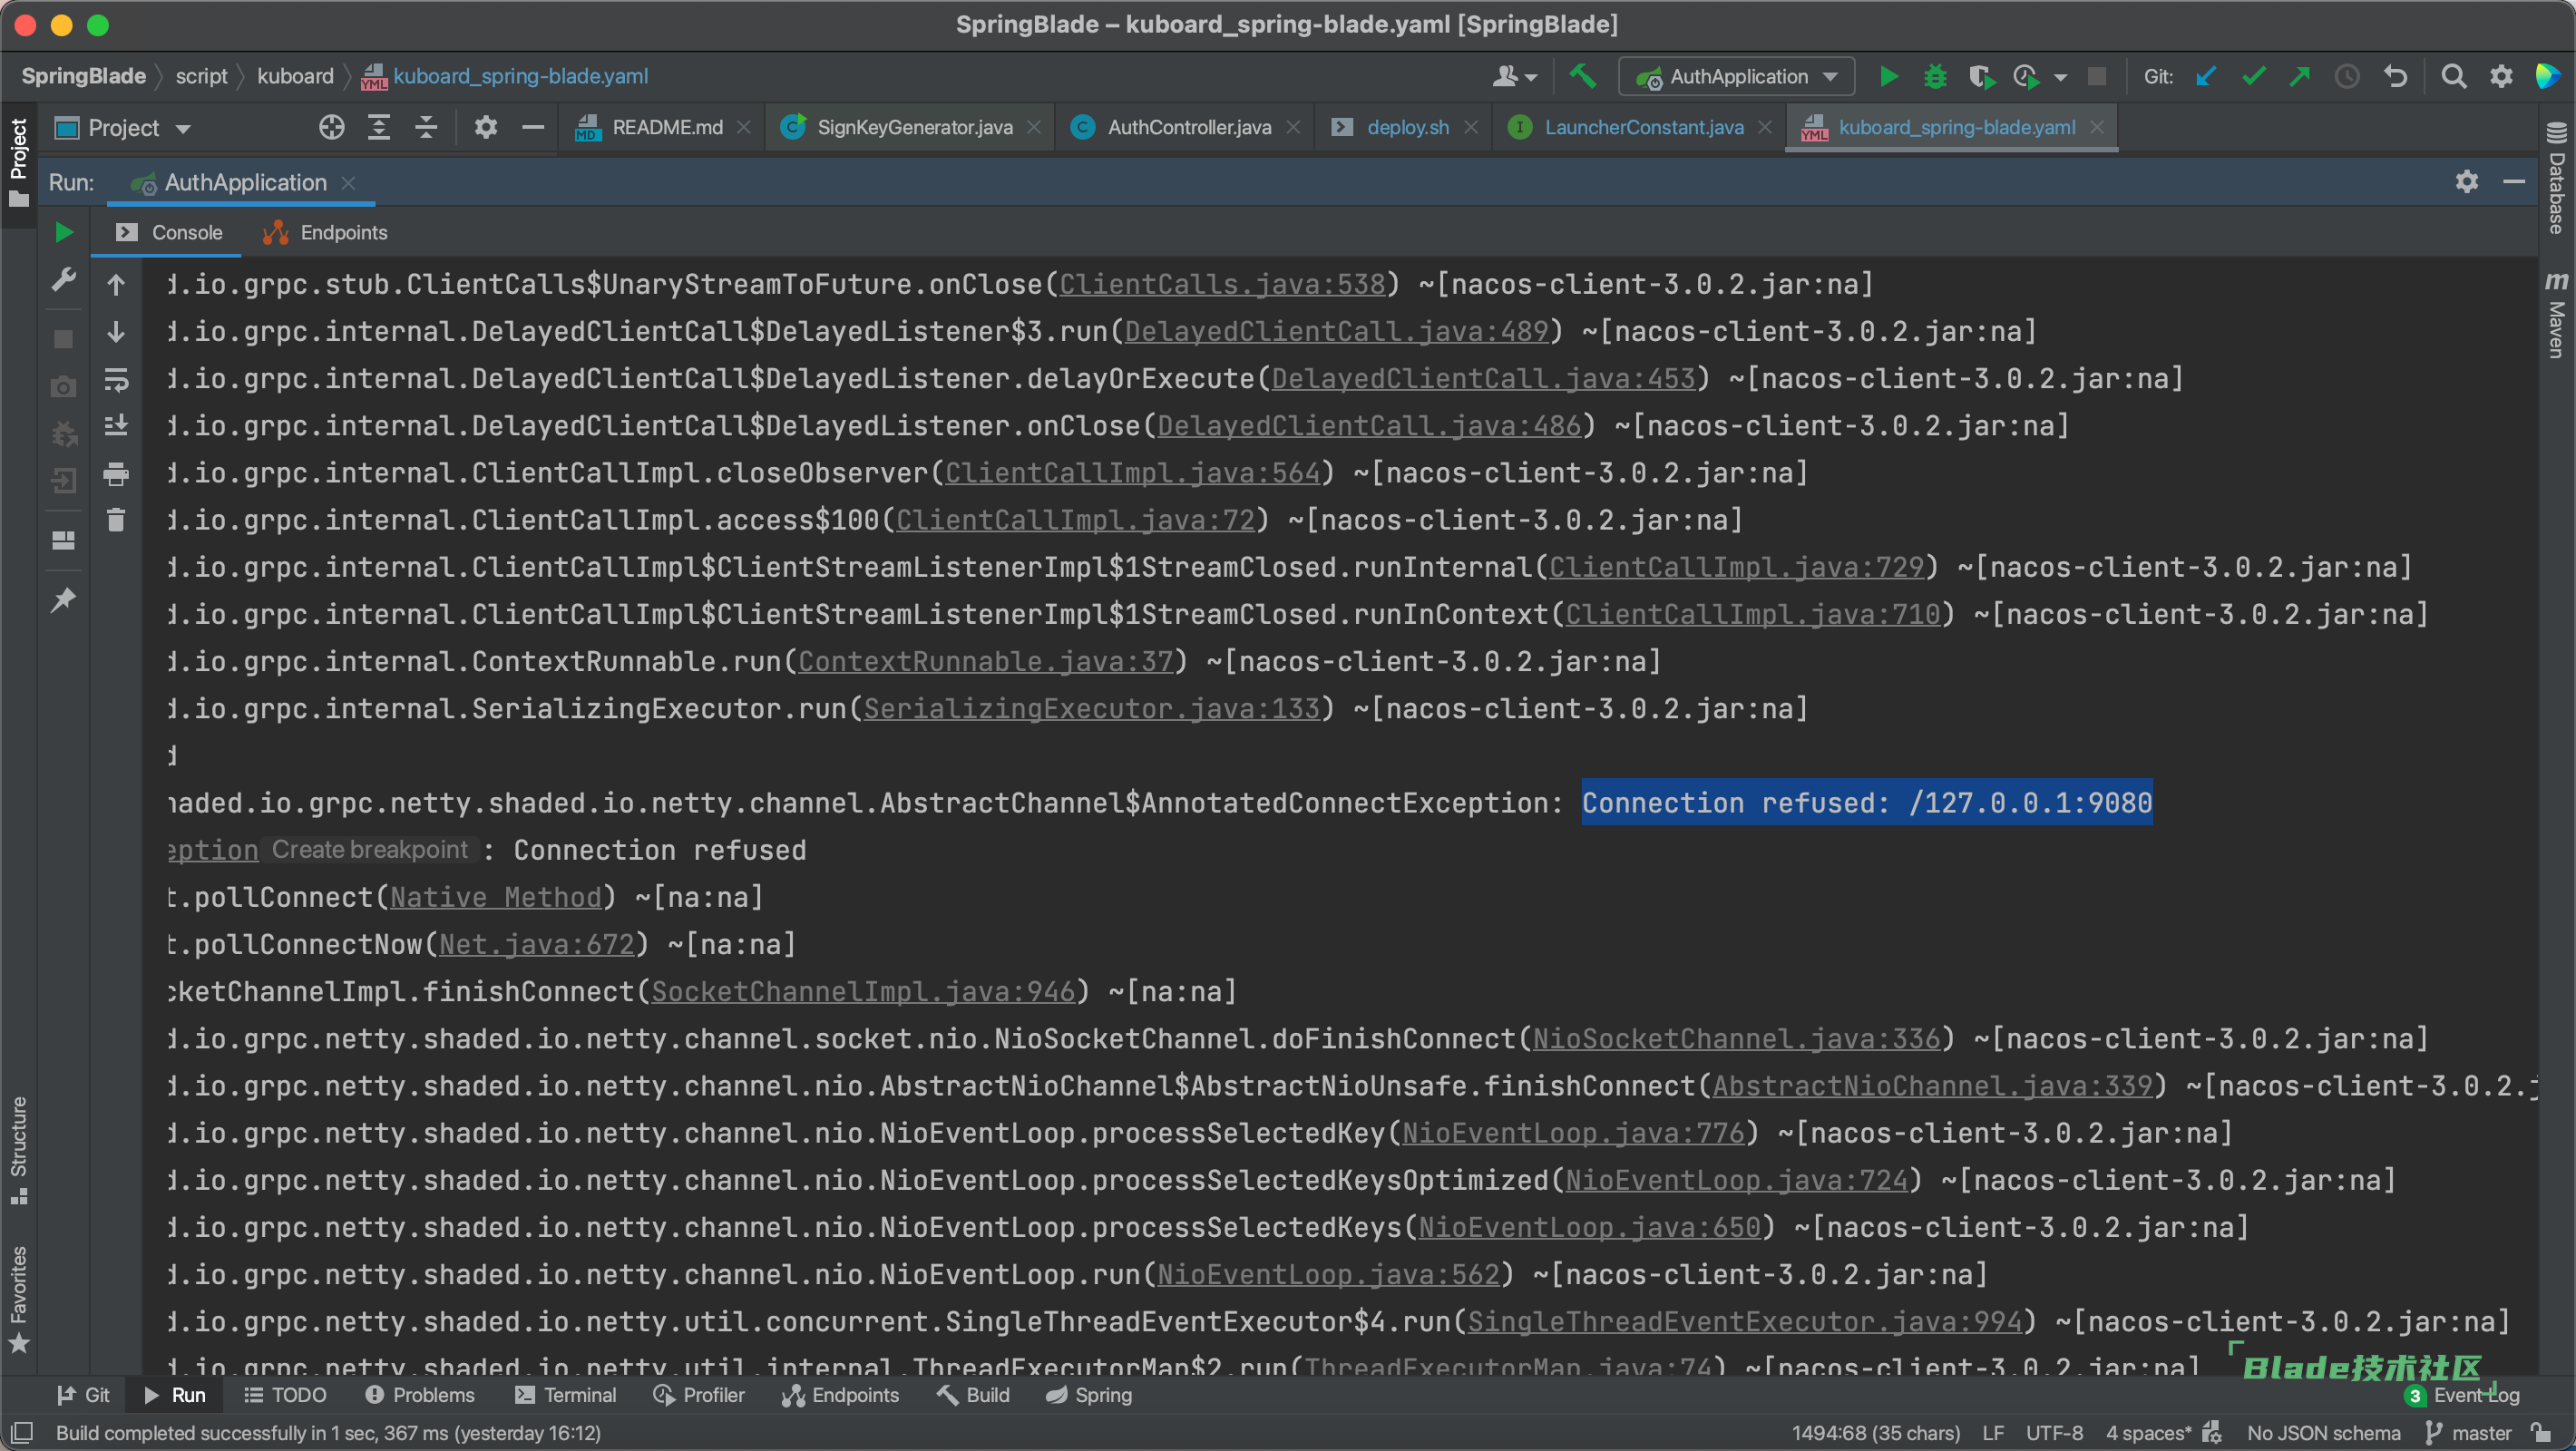
Task: Click the console print icon
Action: 116,473
